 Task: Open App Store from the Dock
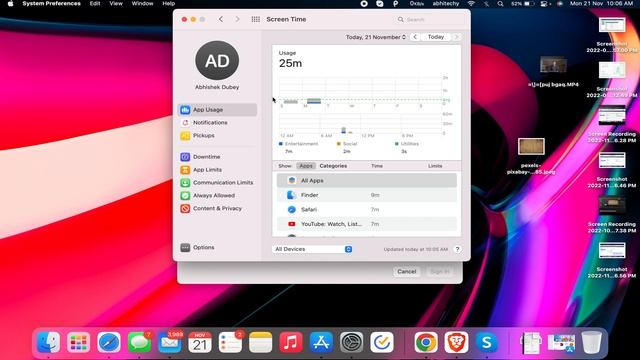(x=321, y=342)
